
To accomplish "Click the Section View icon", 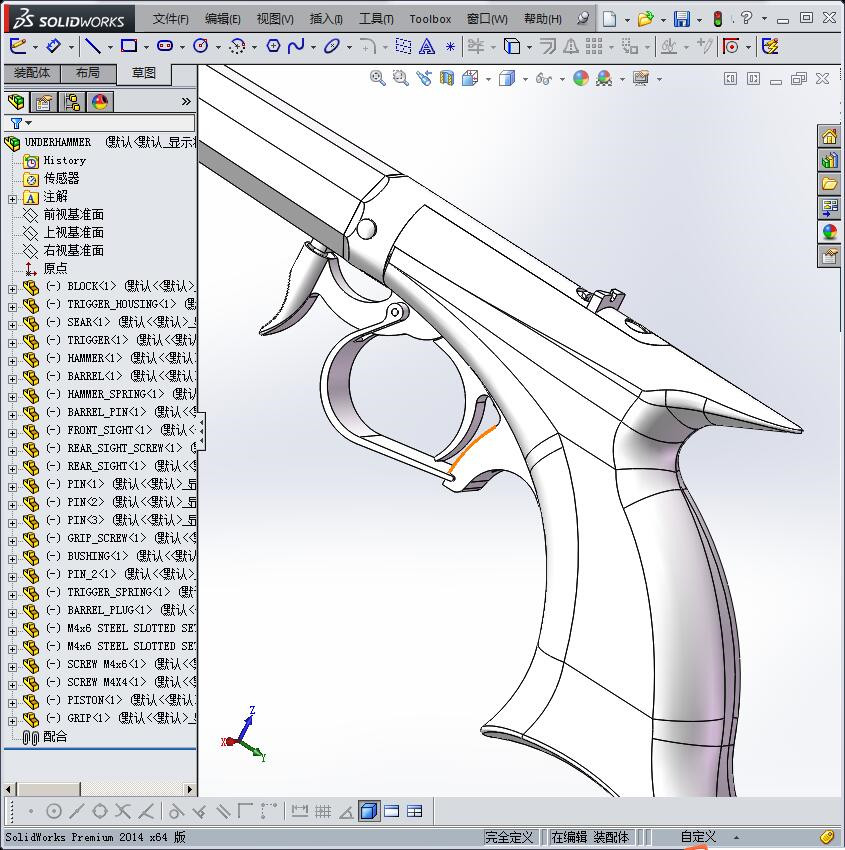I will 447,79.
